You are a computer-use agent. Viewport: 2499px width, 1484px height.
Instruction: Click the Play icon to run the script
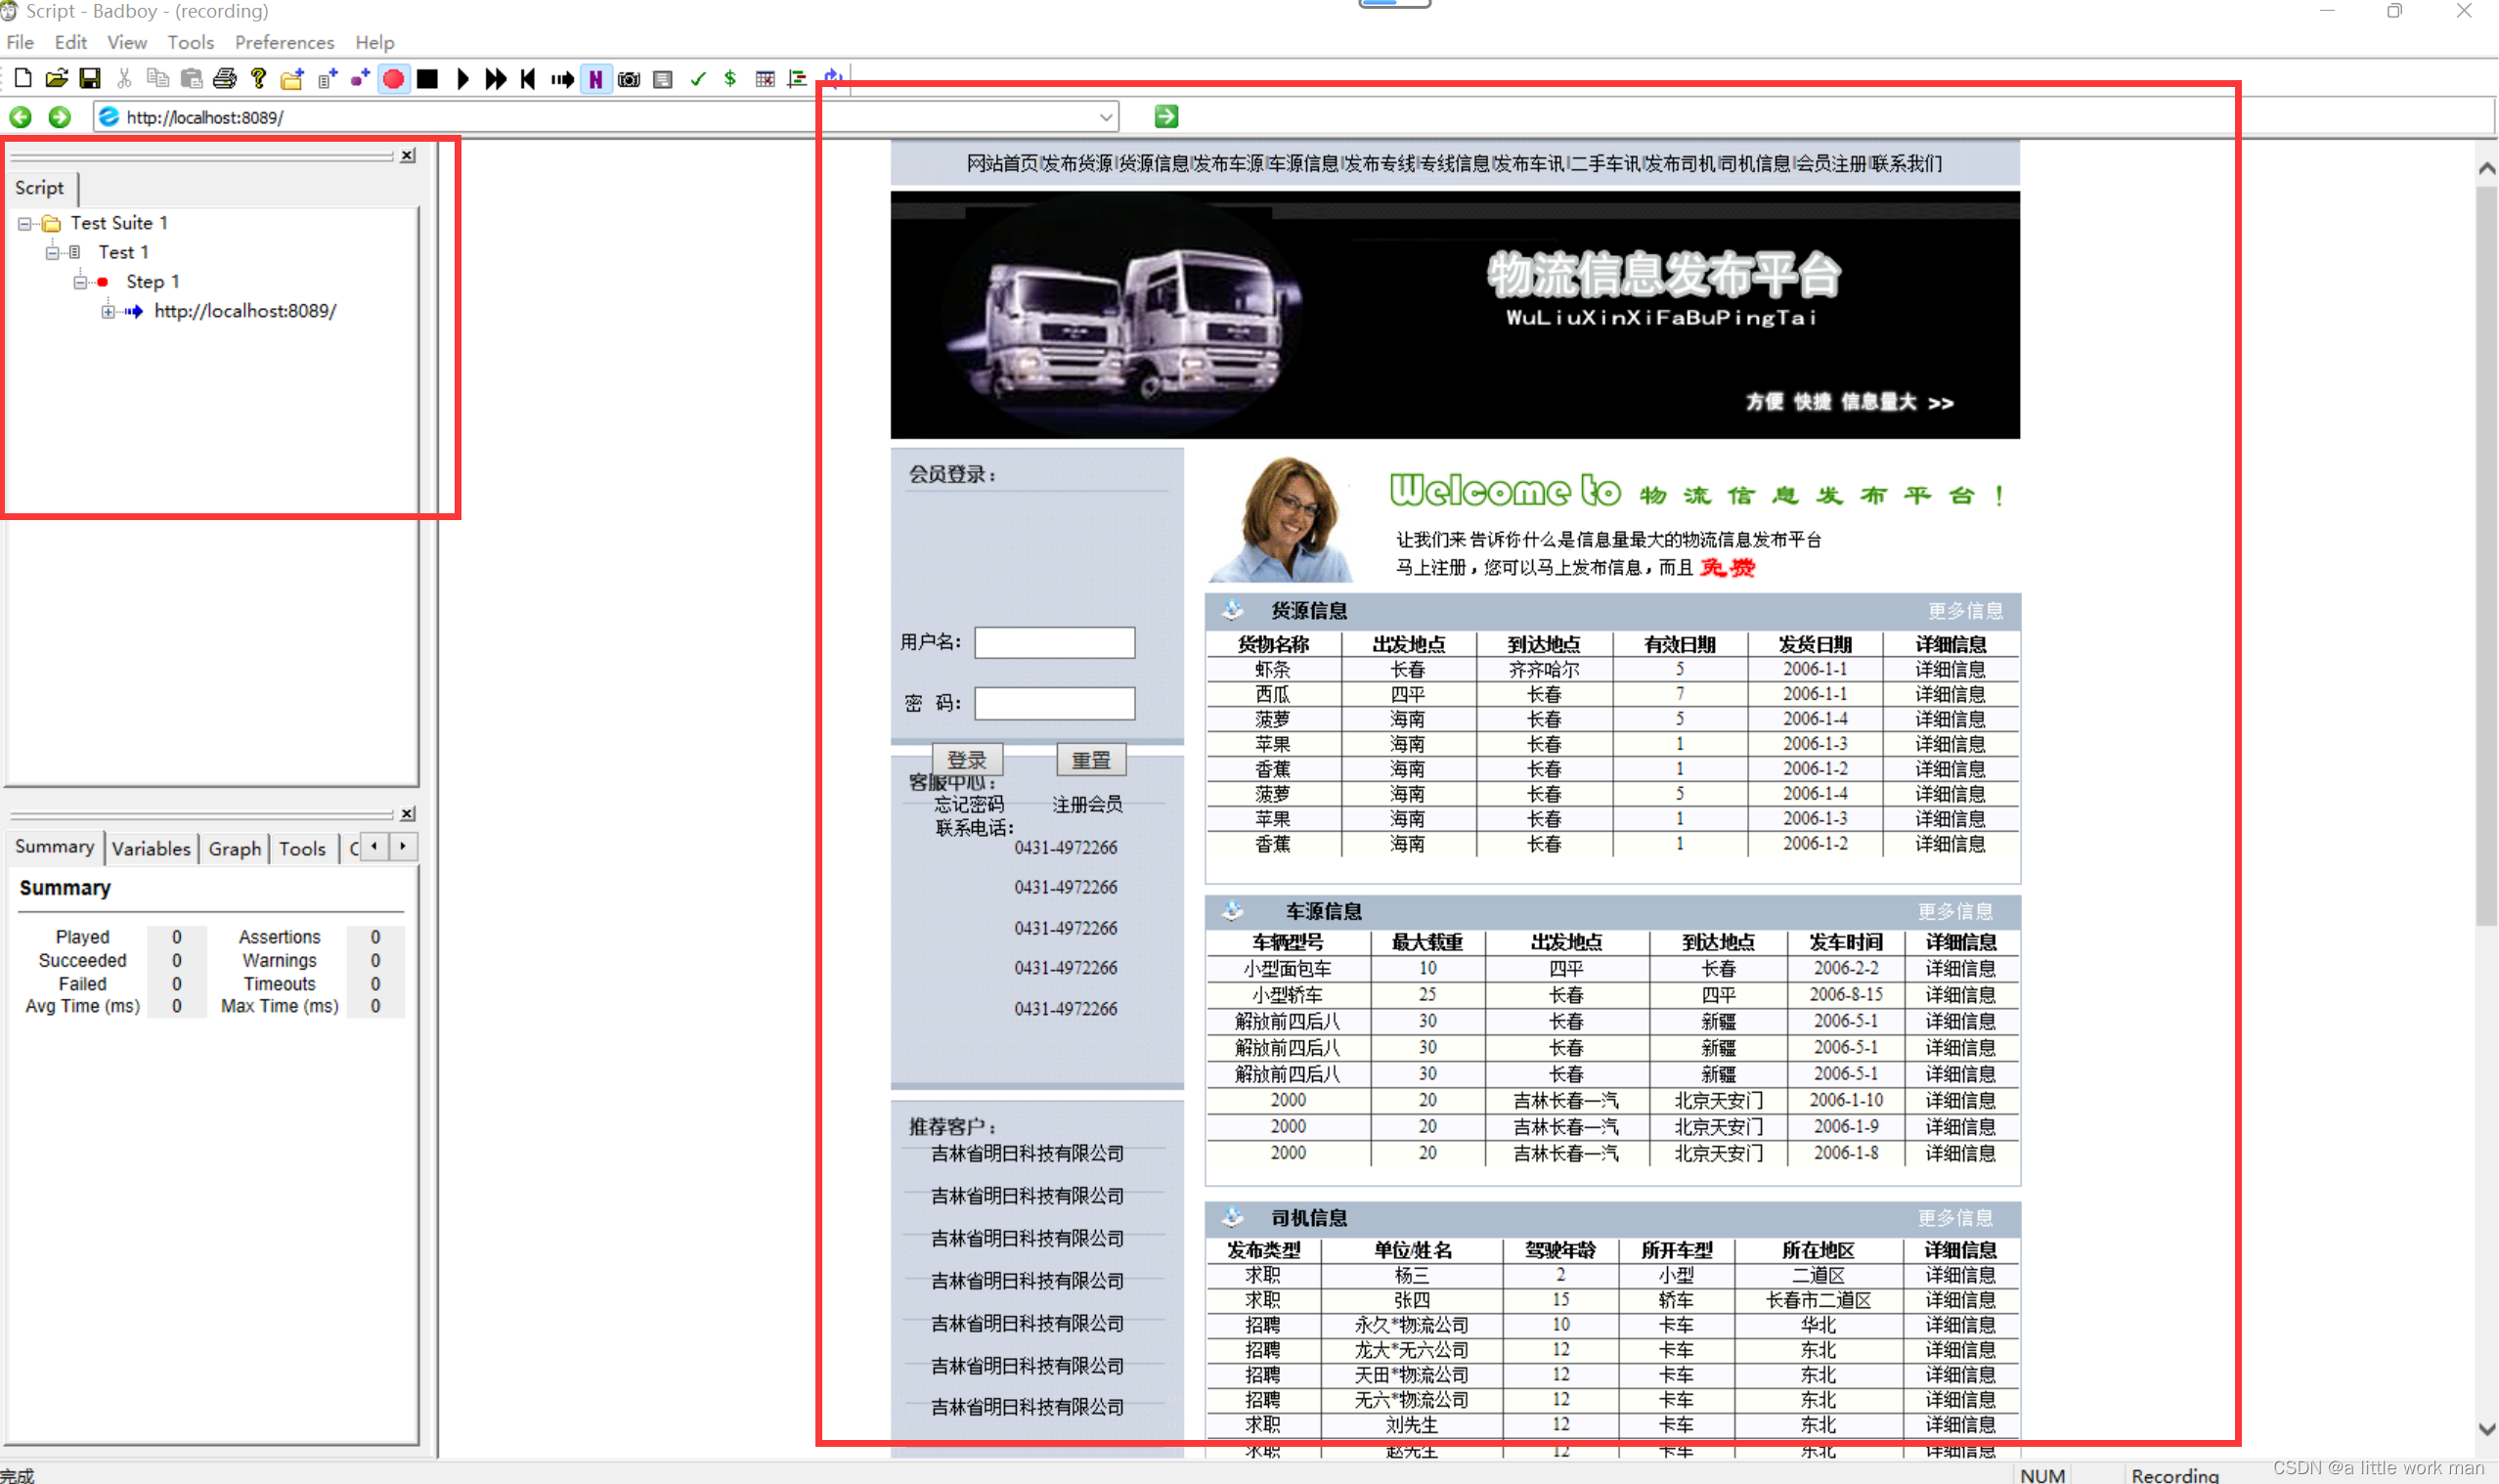pyautogui.click(x=462, y=79)
